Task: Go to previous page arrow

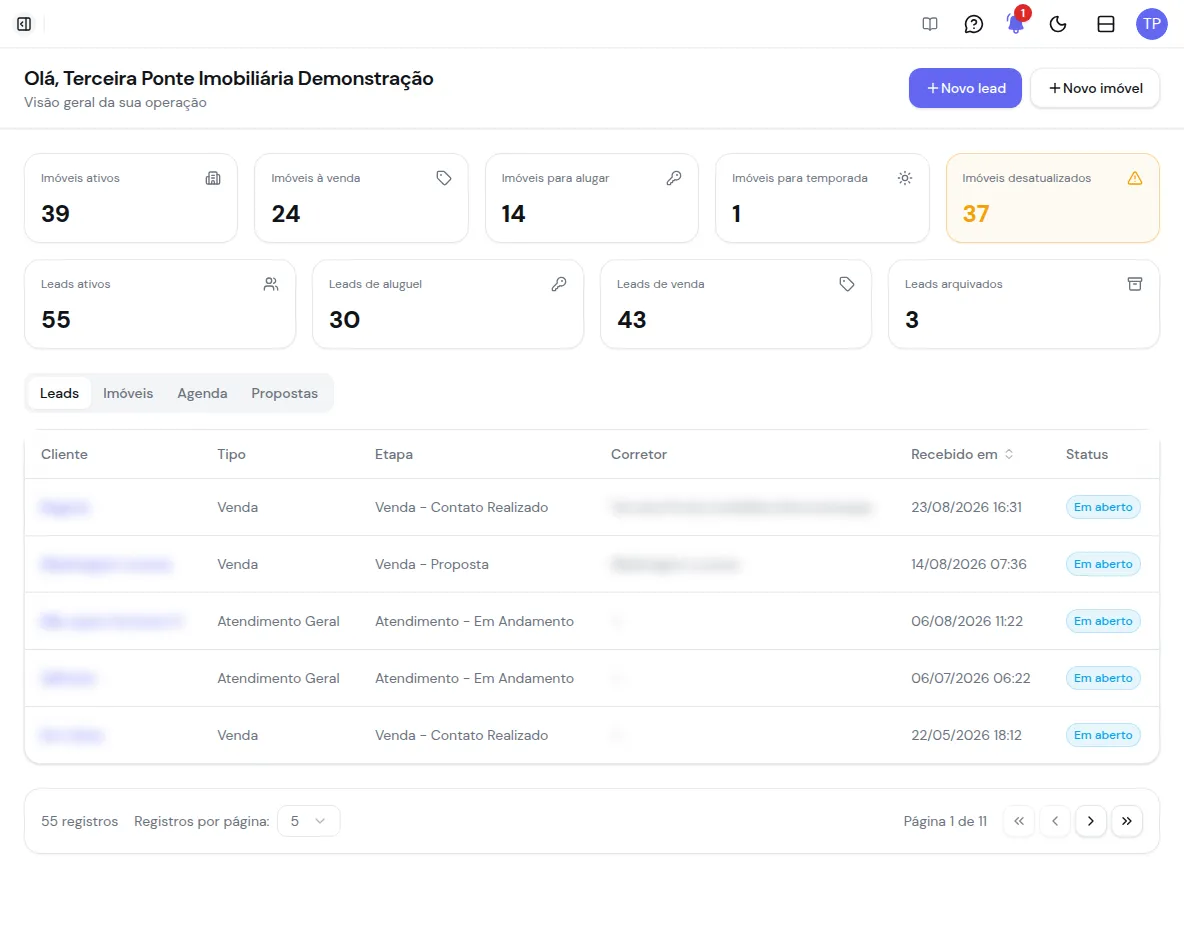Action: 1055,821
